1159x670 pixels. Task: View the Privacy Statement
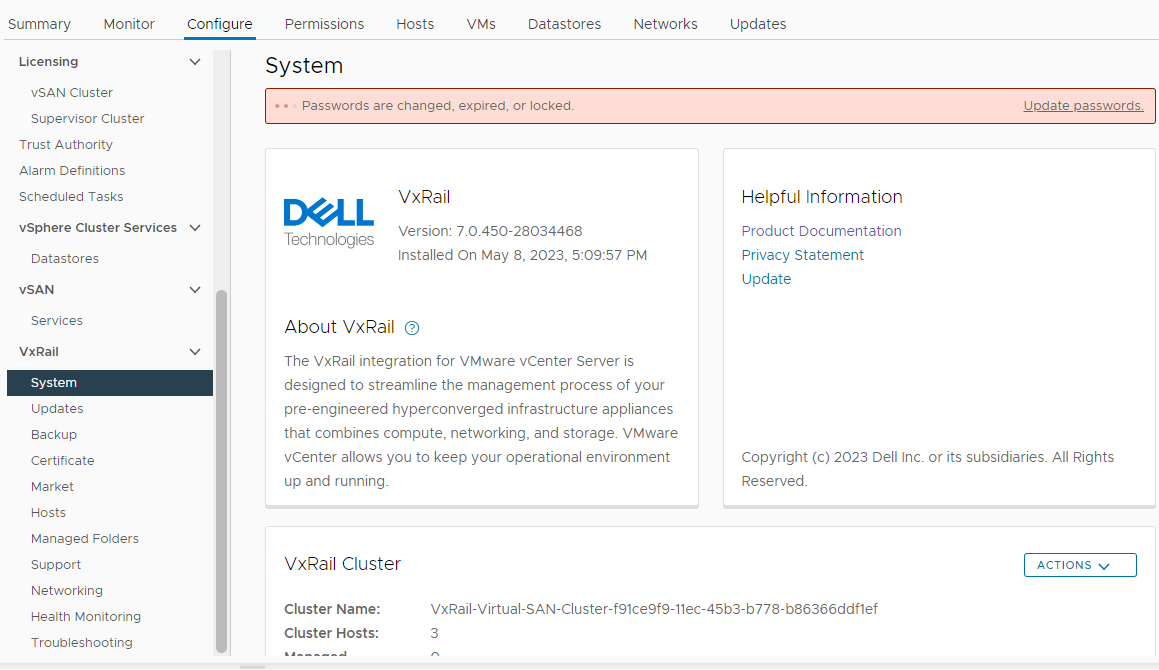(802, 255)
